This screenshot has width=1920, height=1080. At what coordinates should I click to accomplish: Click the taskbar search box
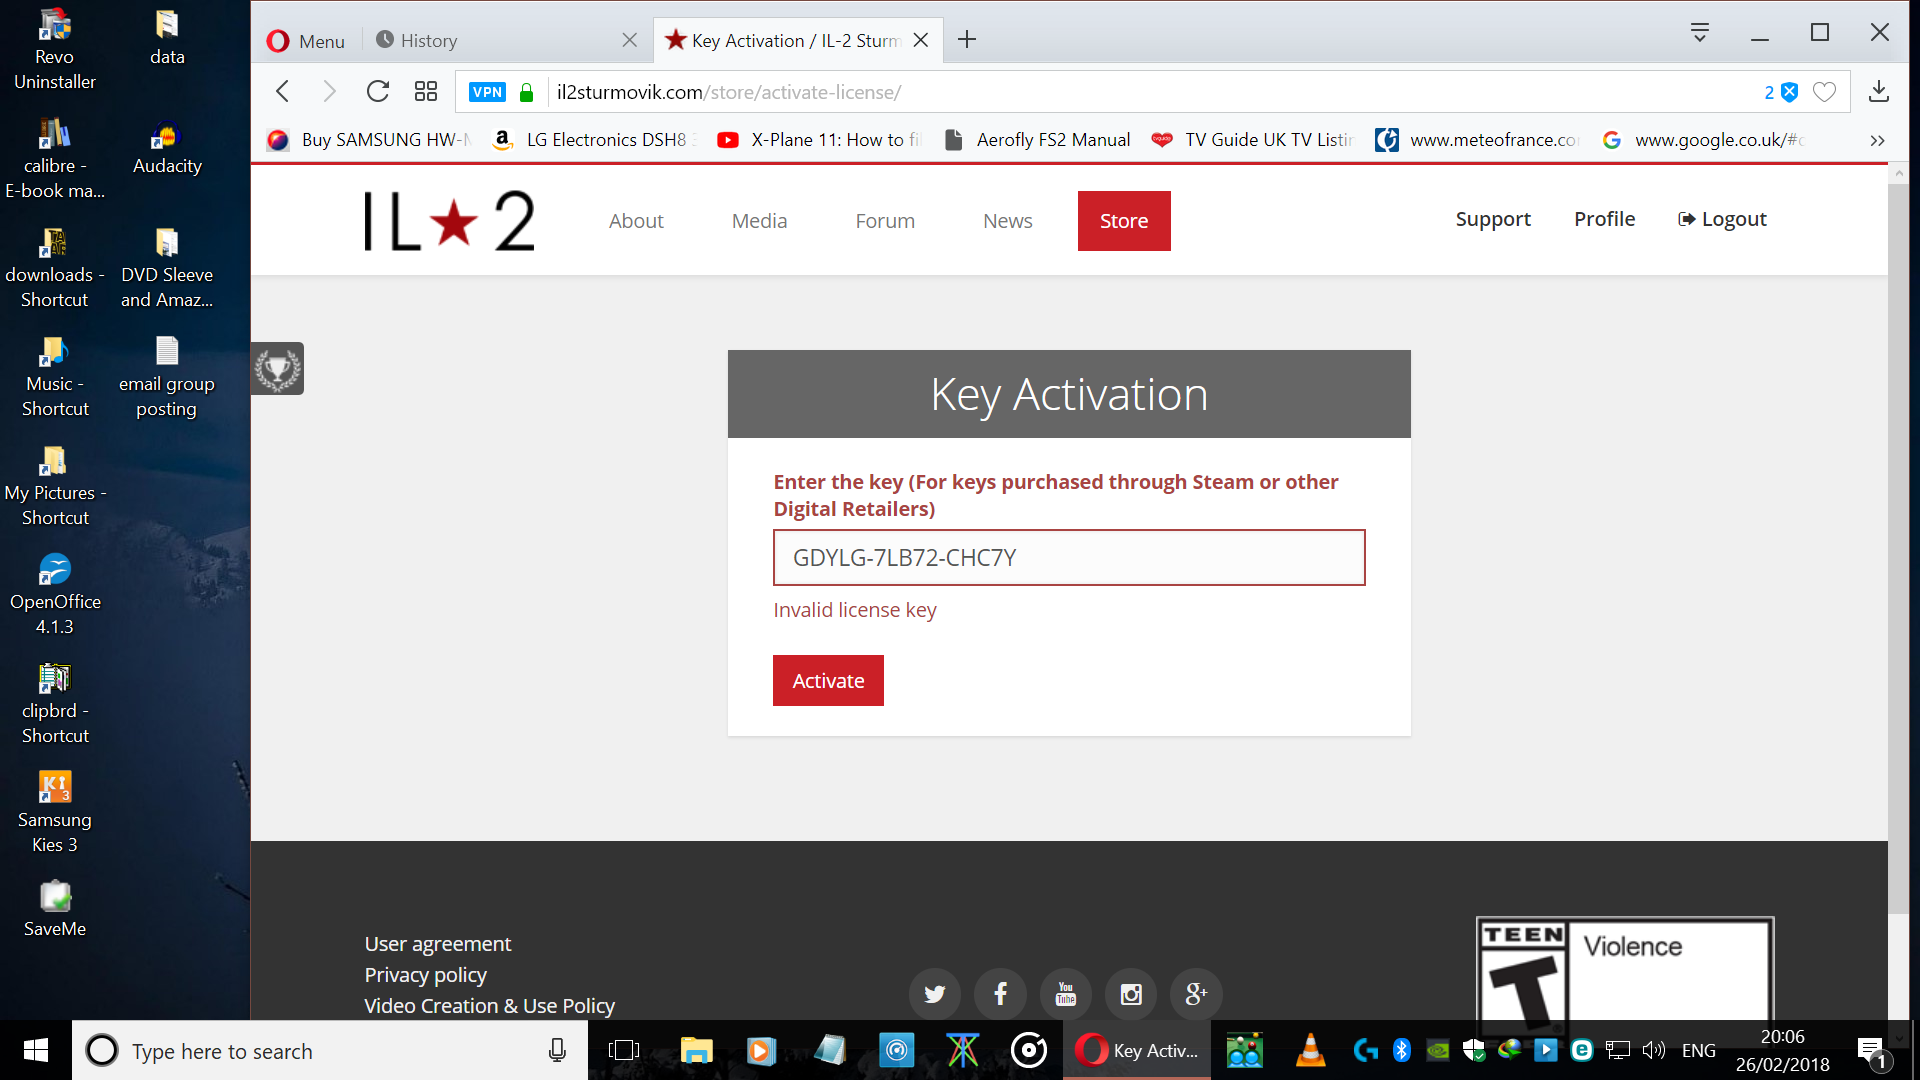coord(330,1051)
